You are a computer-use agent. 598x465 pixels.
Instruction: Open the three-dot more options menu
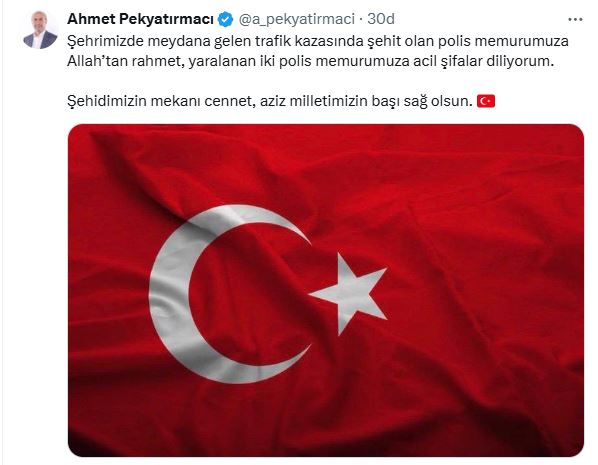575,19
